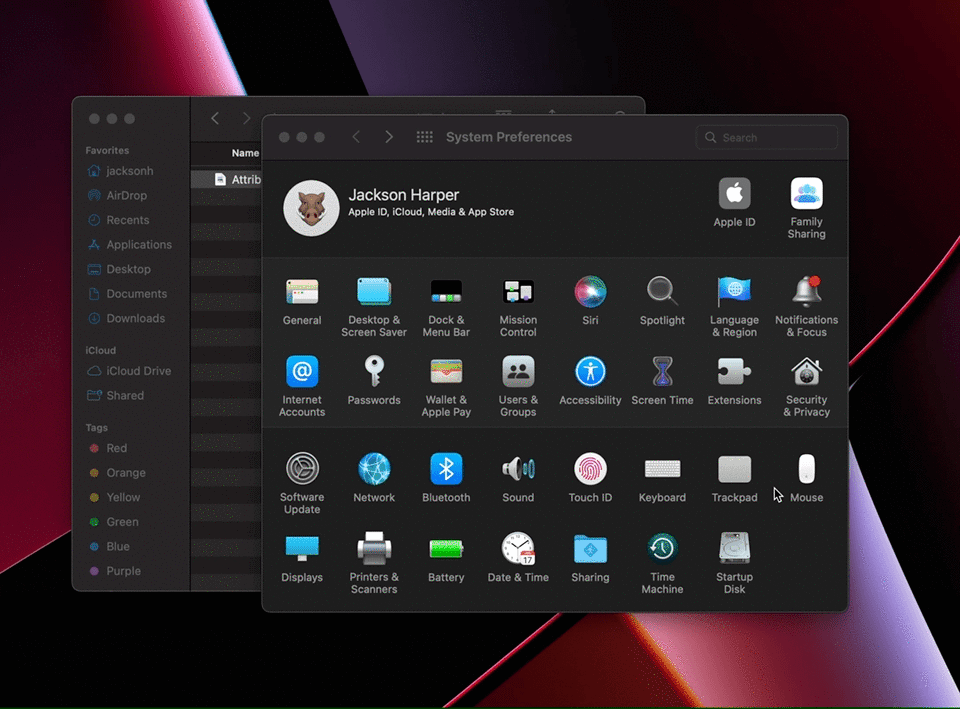
Task: Click Jackson Harper profile picture
Action: 311,208
